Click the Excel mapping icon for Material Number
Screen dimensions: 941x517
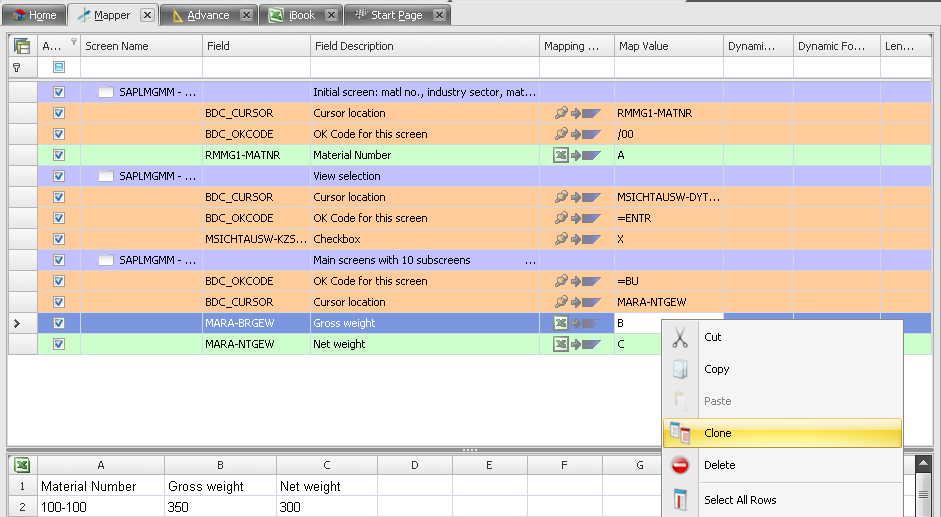(561, 155)
